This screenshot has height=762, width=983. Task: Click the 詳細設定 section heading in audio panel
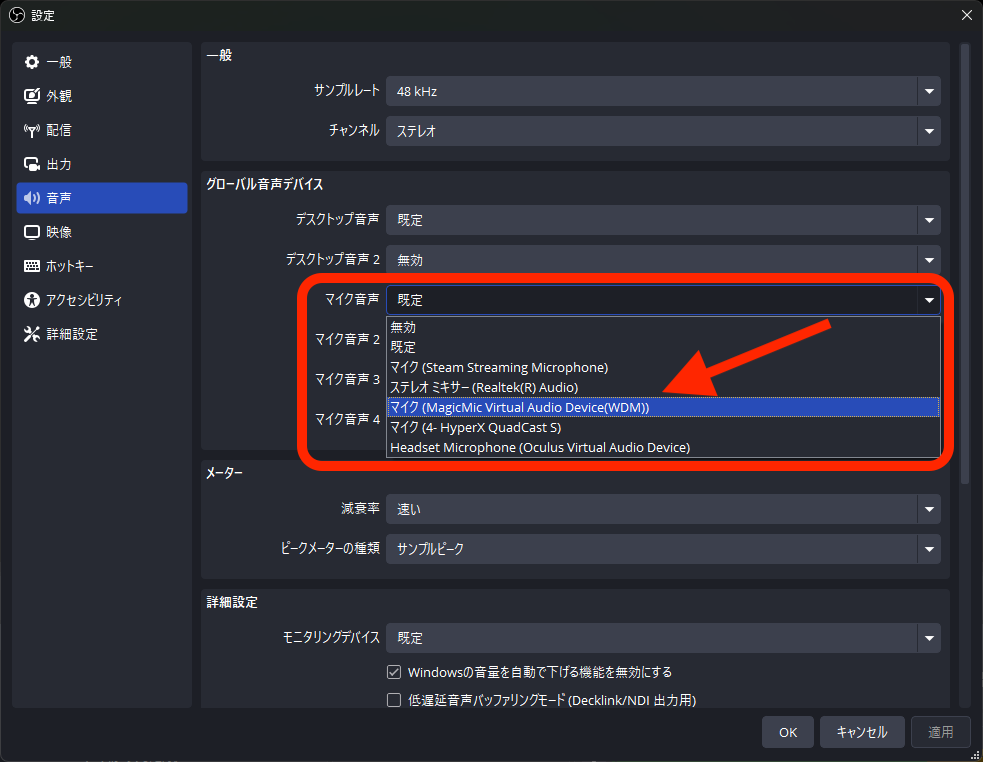tap(232, 603)
